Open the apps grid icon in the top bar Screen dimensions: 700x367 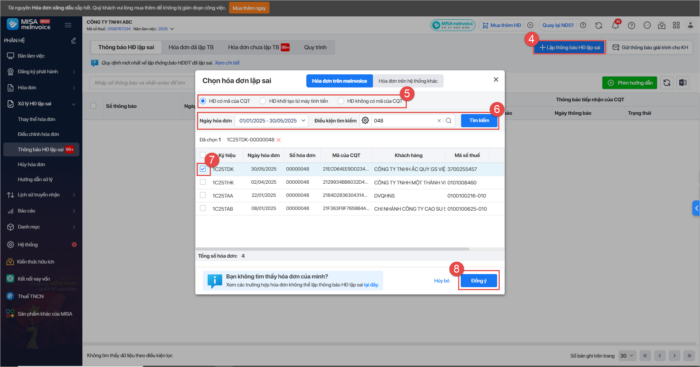[676, 25]
